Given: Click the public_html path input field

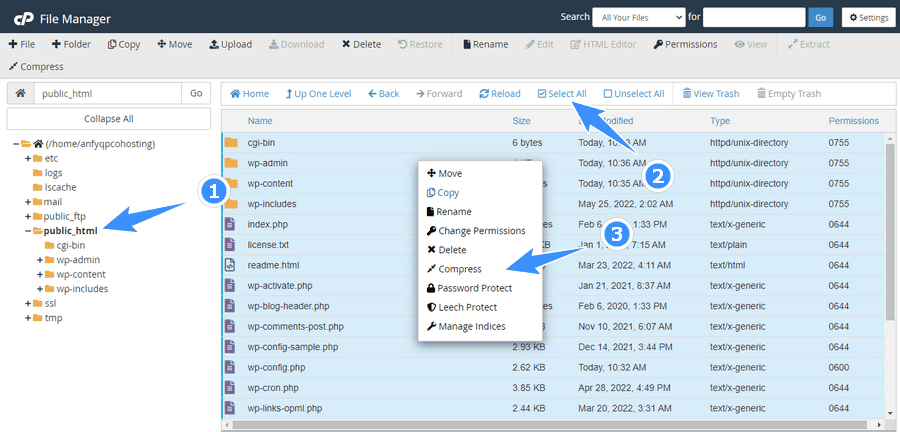Looking at the screenshot, I should pyautogui.click(x=107, y=94).
